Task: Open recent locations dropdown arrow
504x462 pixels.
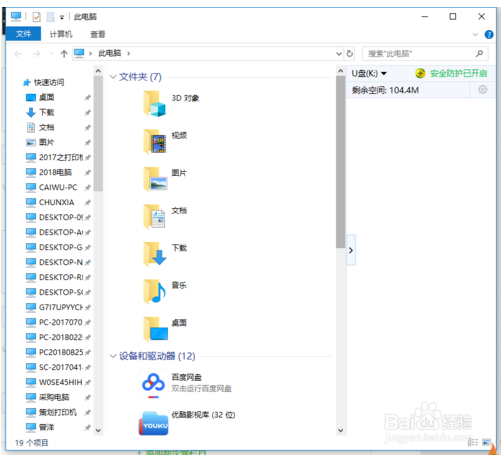Action: click(51, 53)
